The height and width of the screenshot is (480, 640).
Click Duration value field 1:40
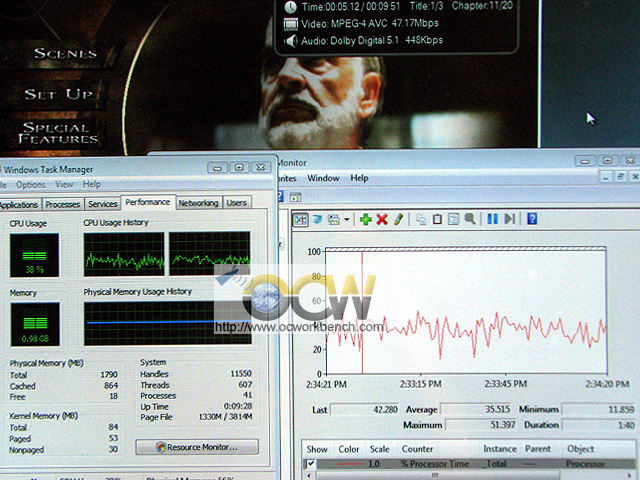tap(599, 424)
